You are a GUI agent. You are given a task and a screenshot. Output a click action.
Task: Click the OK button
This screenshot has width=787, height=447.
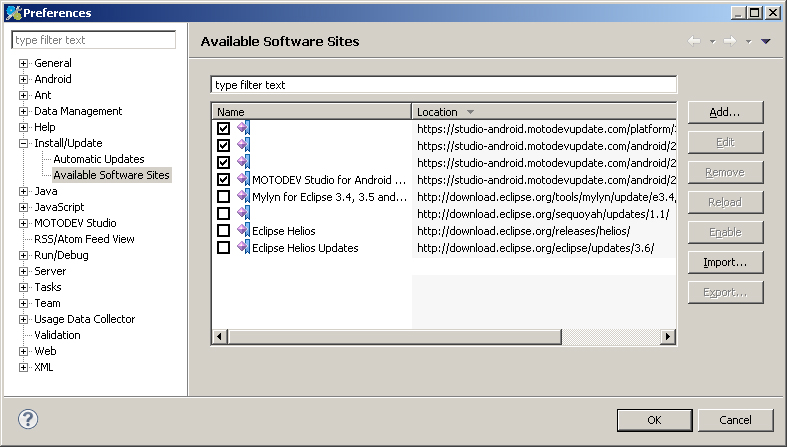click(x=654, y=420)
